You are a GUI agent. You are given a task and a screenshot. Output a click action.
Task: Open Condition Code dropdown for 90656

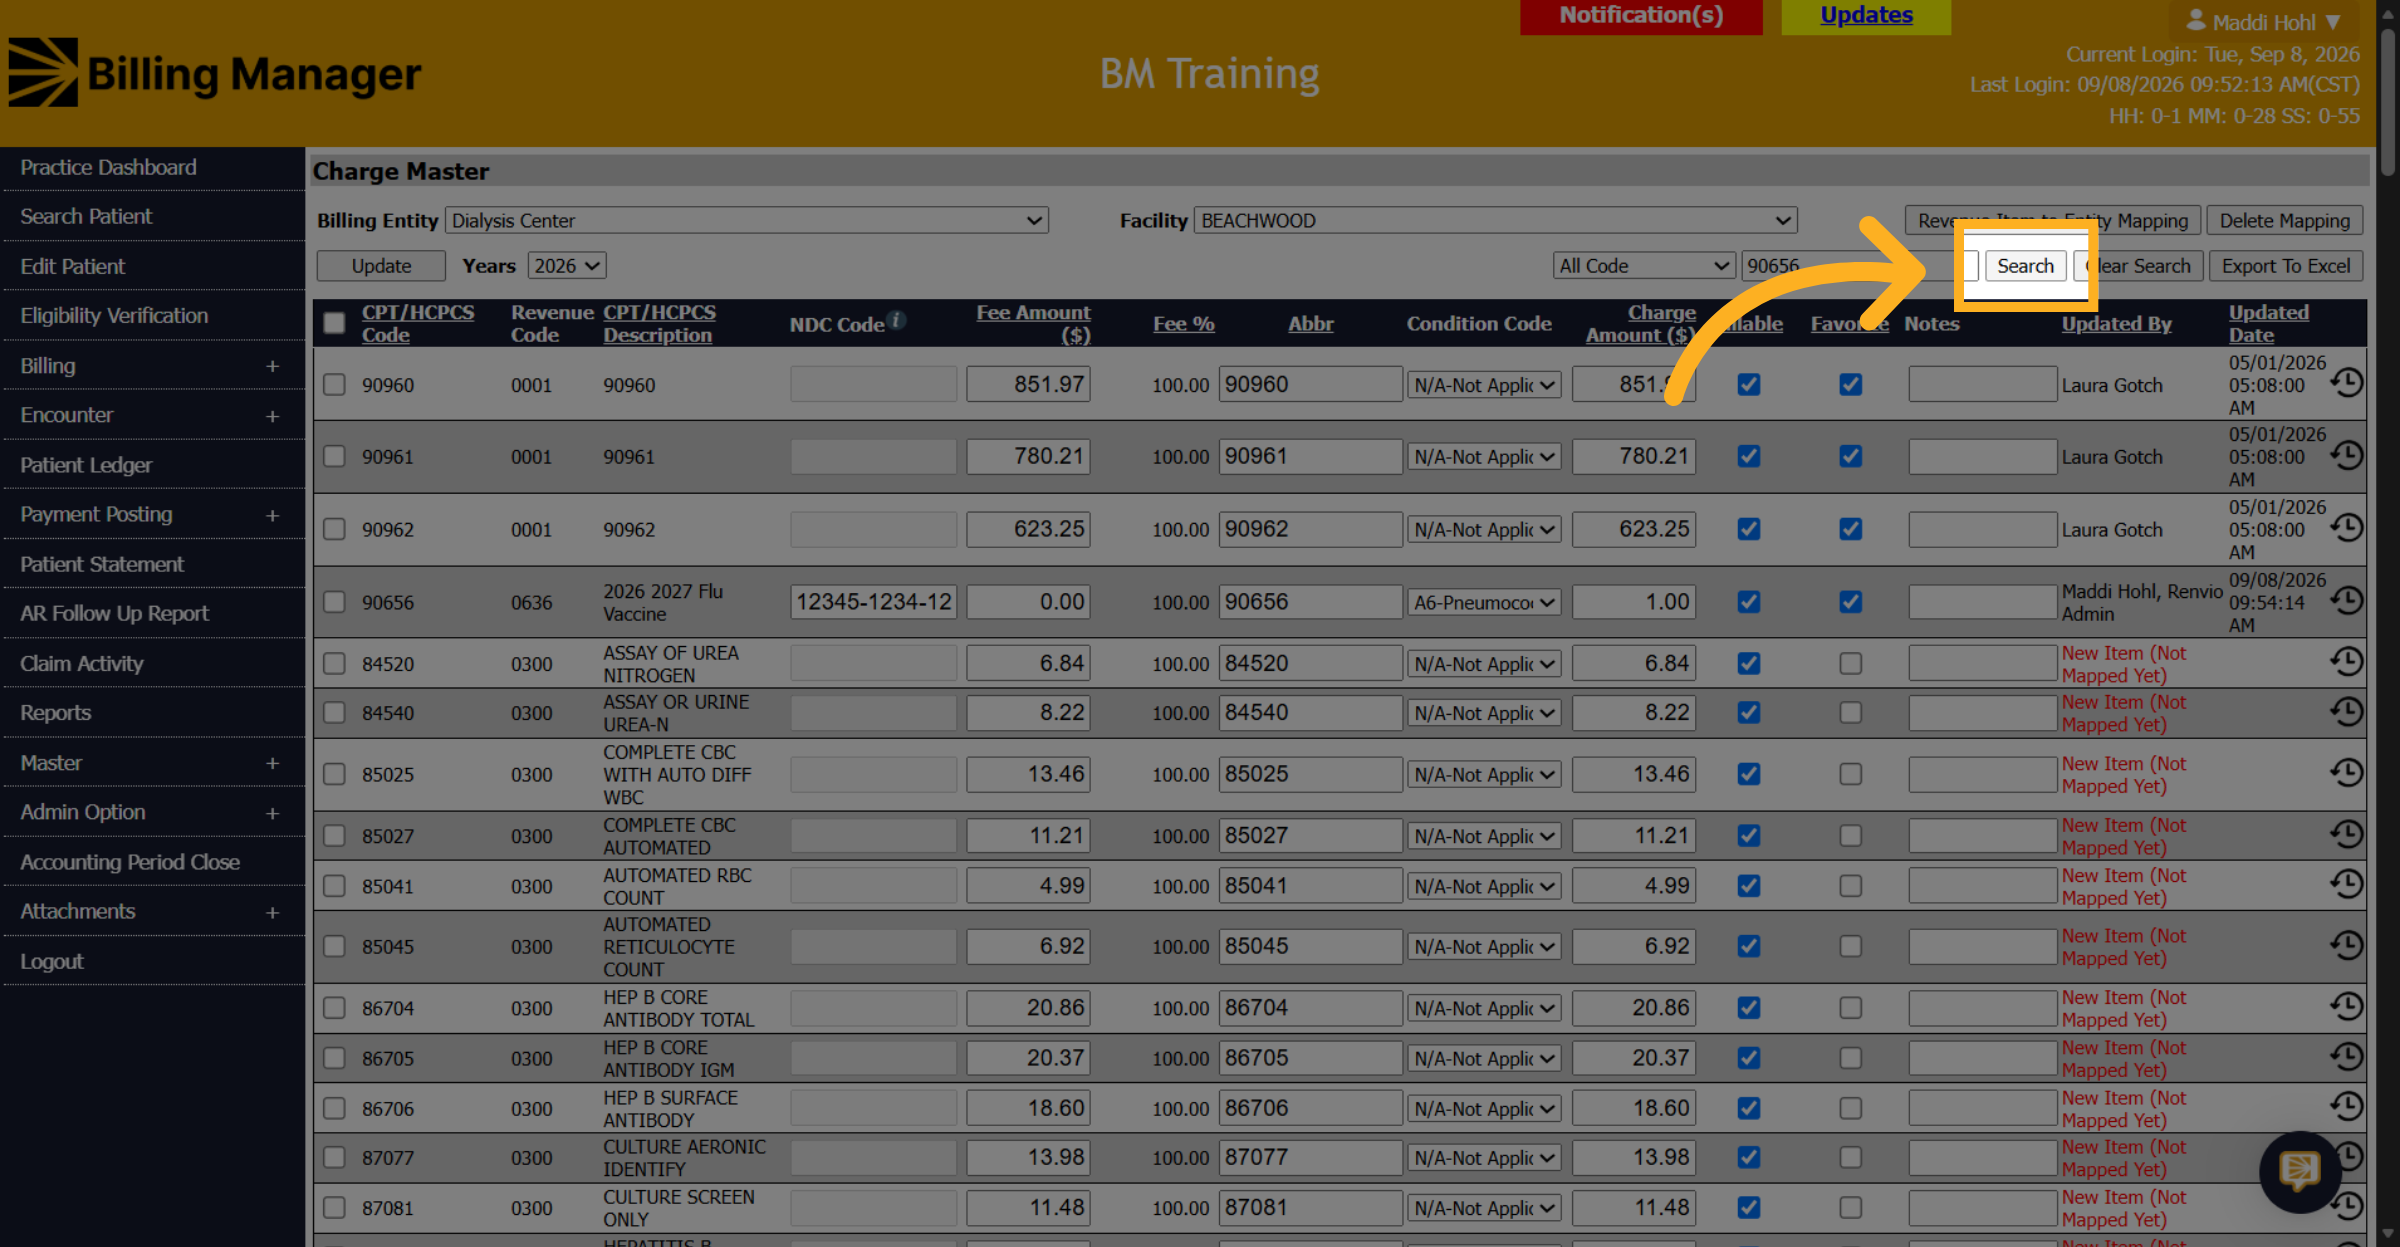pyautogui.click(x=1484, y=603)
